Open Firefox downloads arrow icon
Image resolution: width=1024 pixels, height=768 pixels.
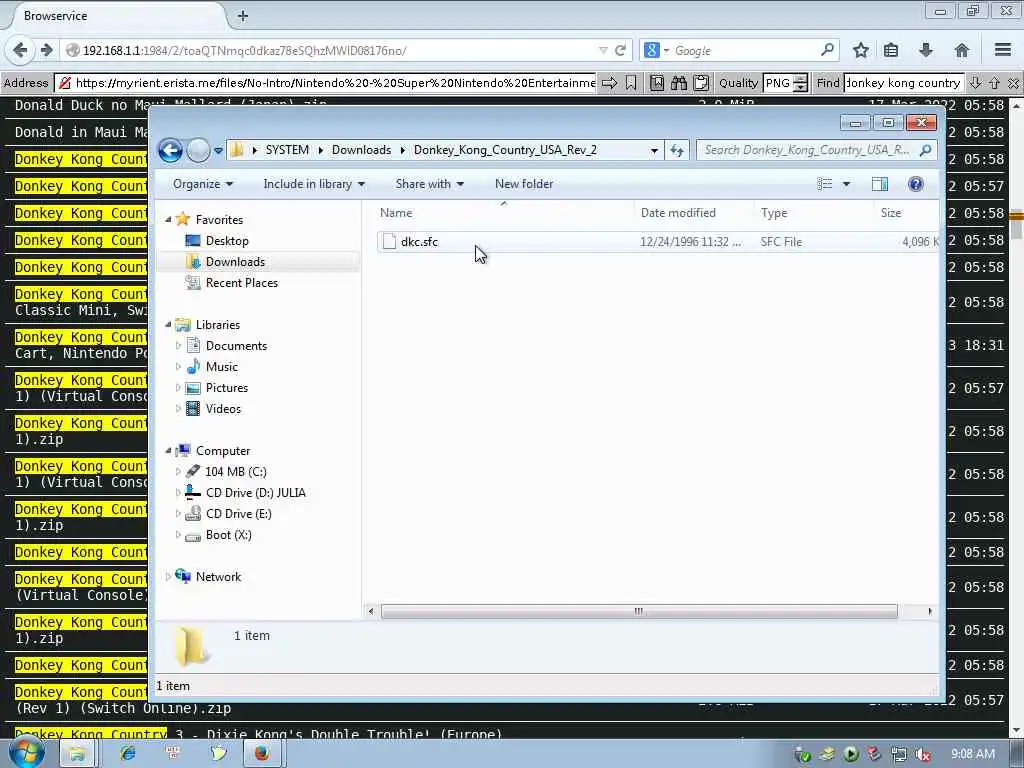click(926, 50)
